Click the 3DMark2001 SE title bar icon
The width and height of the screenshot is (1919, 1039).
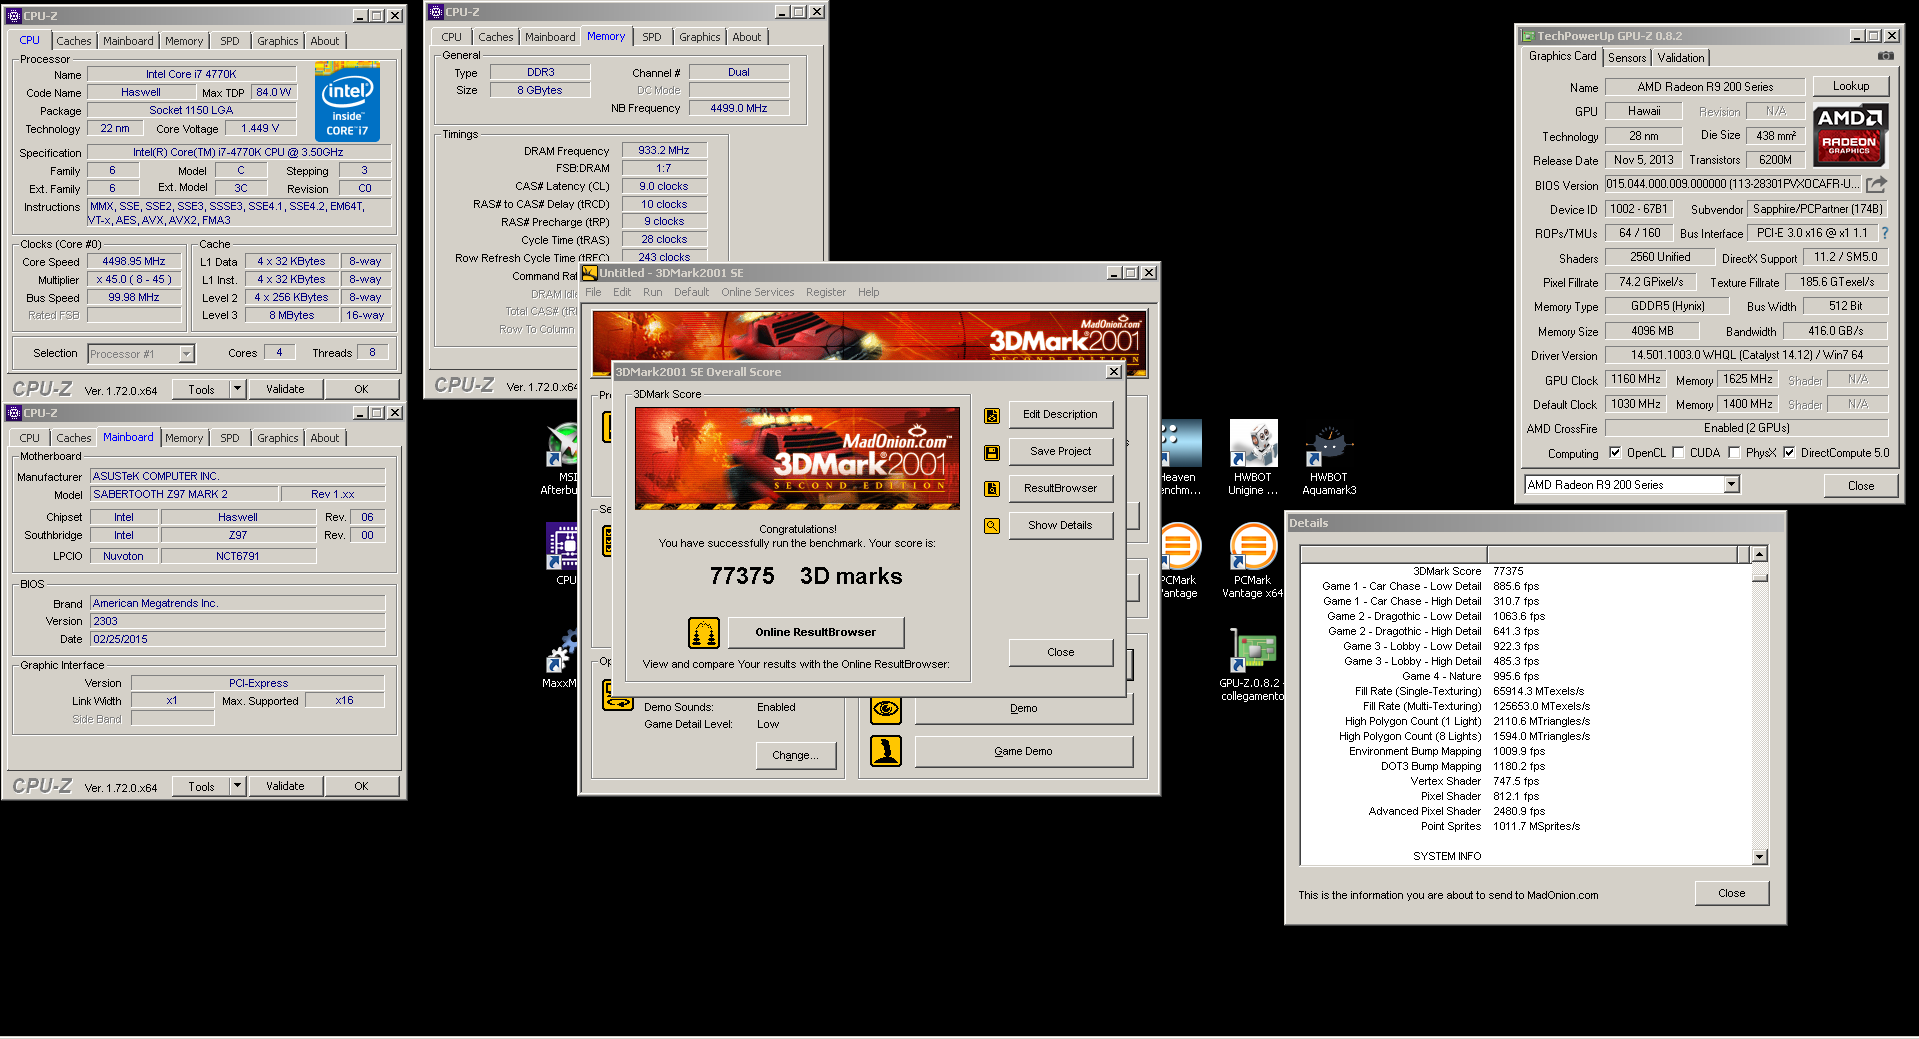coord(590,273)
